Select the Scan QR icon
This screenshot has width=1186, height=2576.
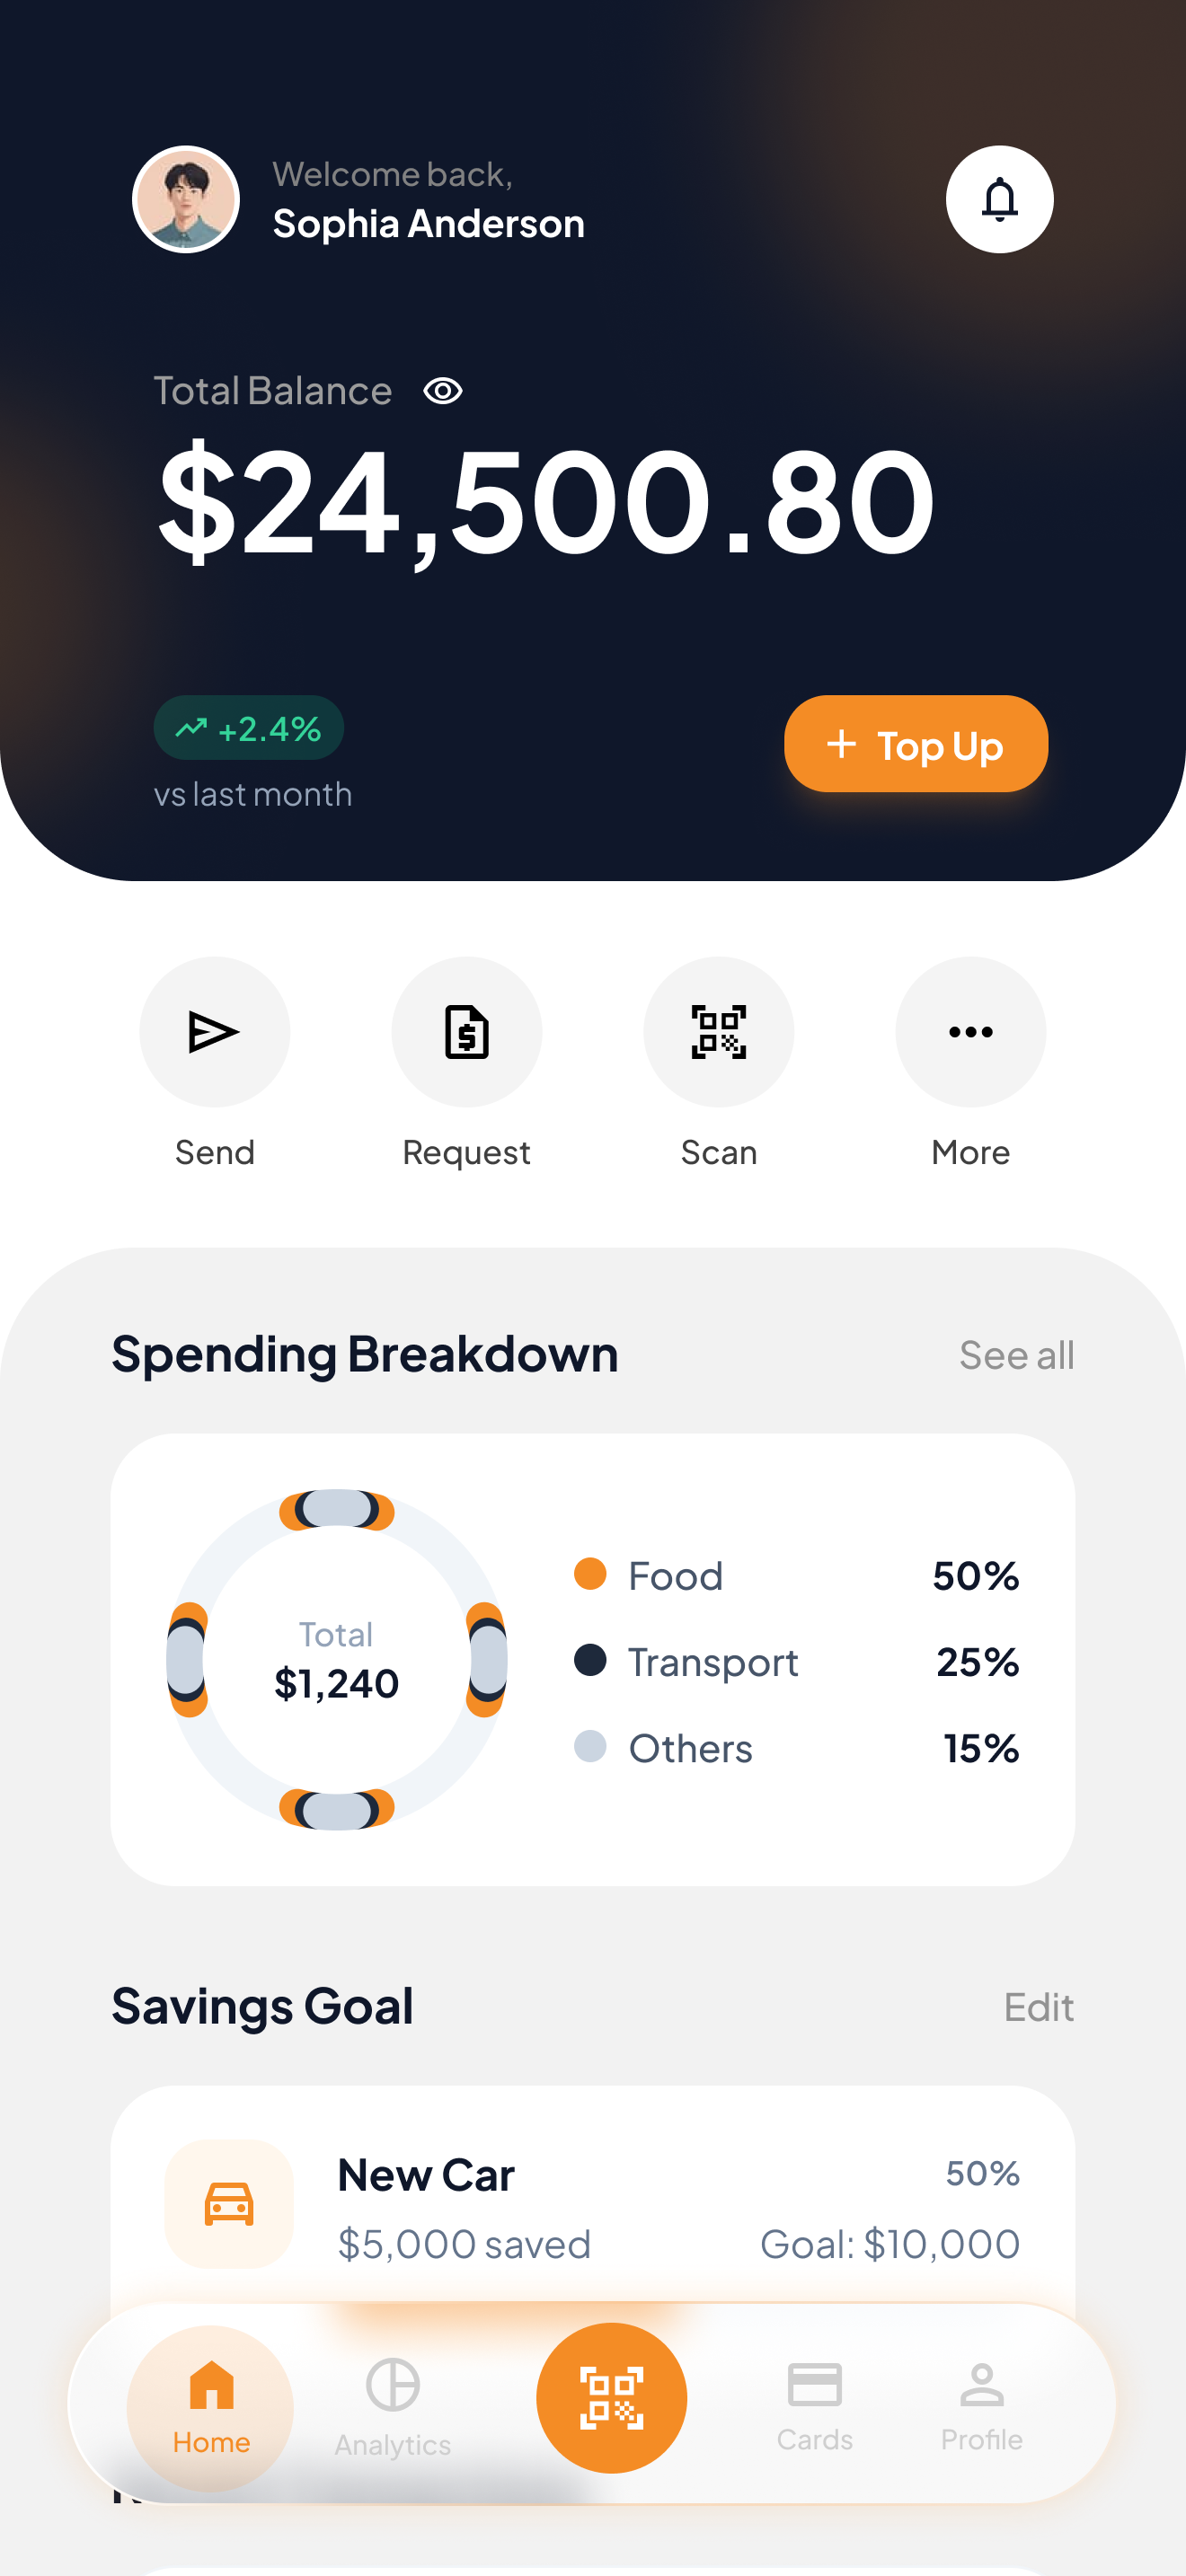coord(718,1032)
